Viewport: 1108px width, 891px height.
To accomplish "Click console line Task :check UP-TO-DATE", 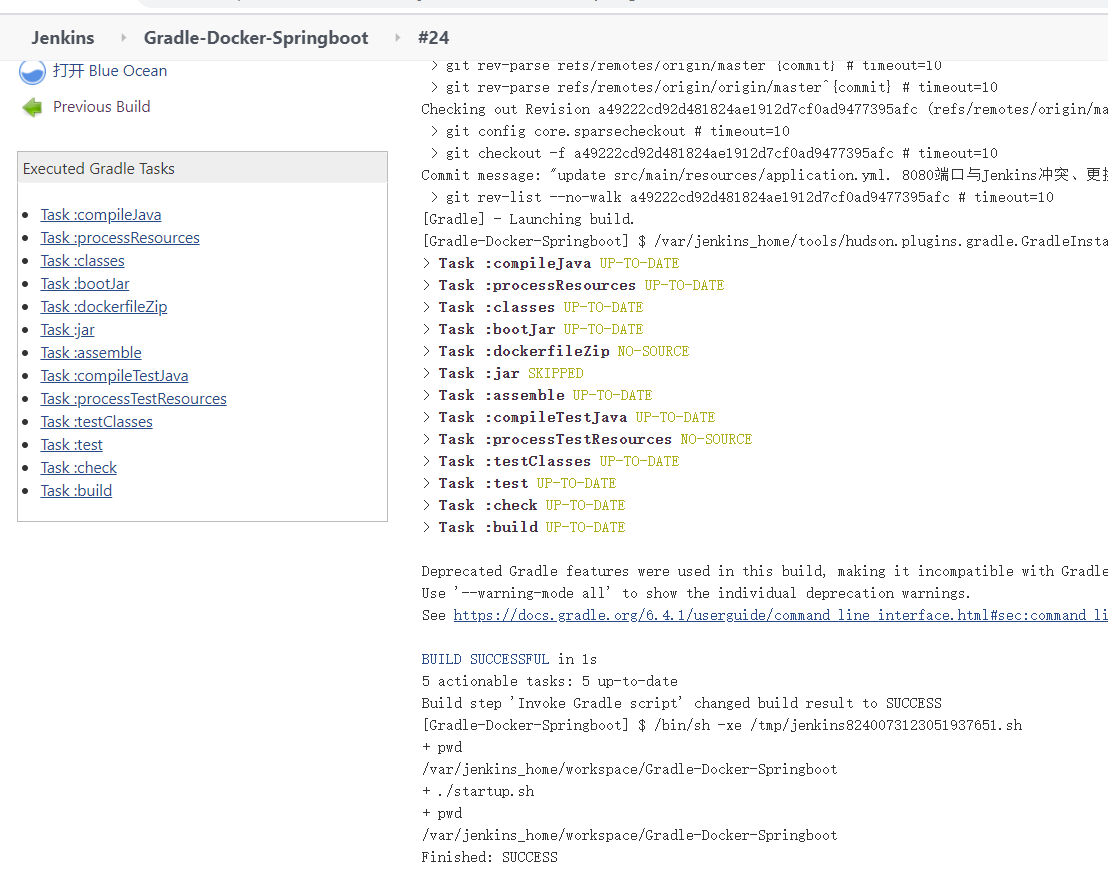I will pyautogui.click(x=524, y=505).
